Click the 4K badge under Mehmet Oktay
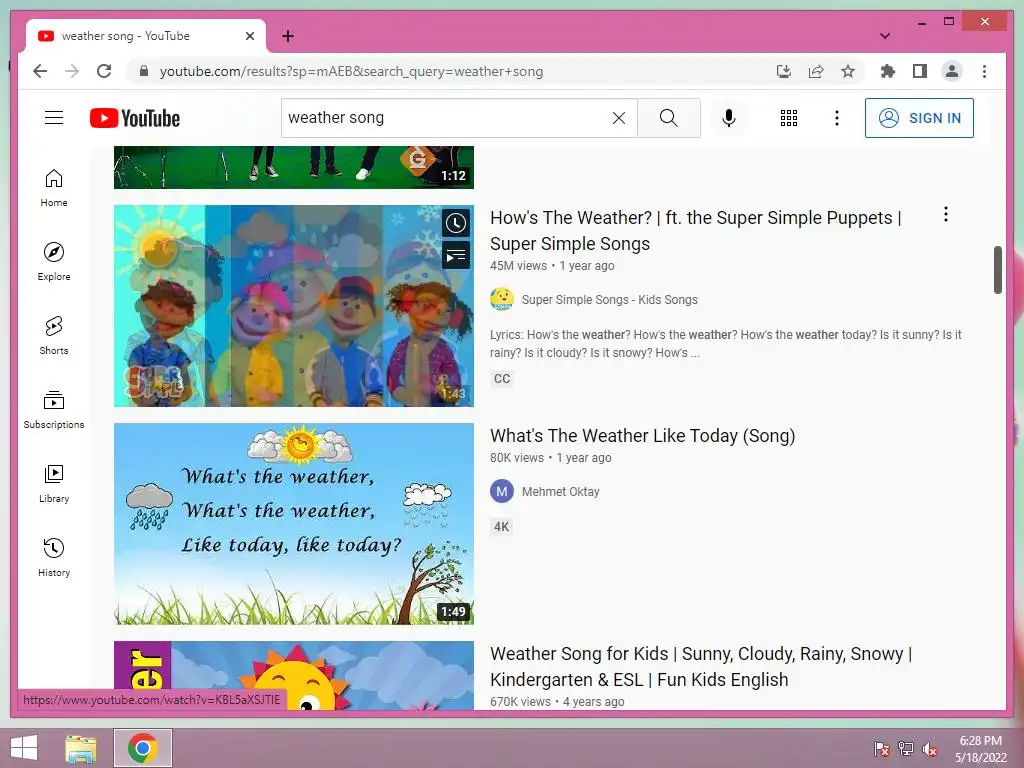 coord(502,527)
